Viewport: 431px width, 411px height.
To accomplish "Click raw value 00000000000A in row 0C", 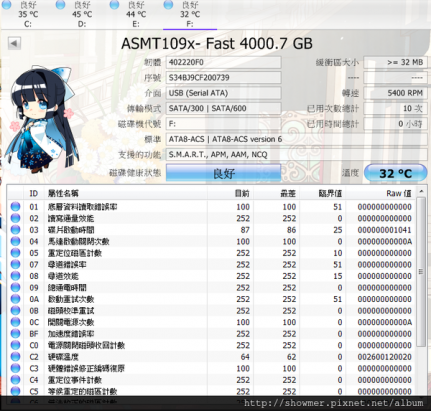I will [x=384, y=322].
